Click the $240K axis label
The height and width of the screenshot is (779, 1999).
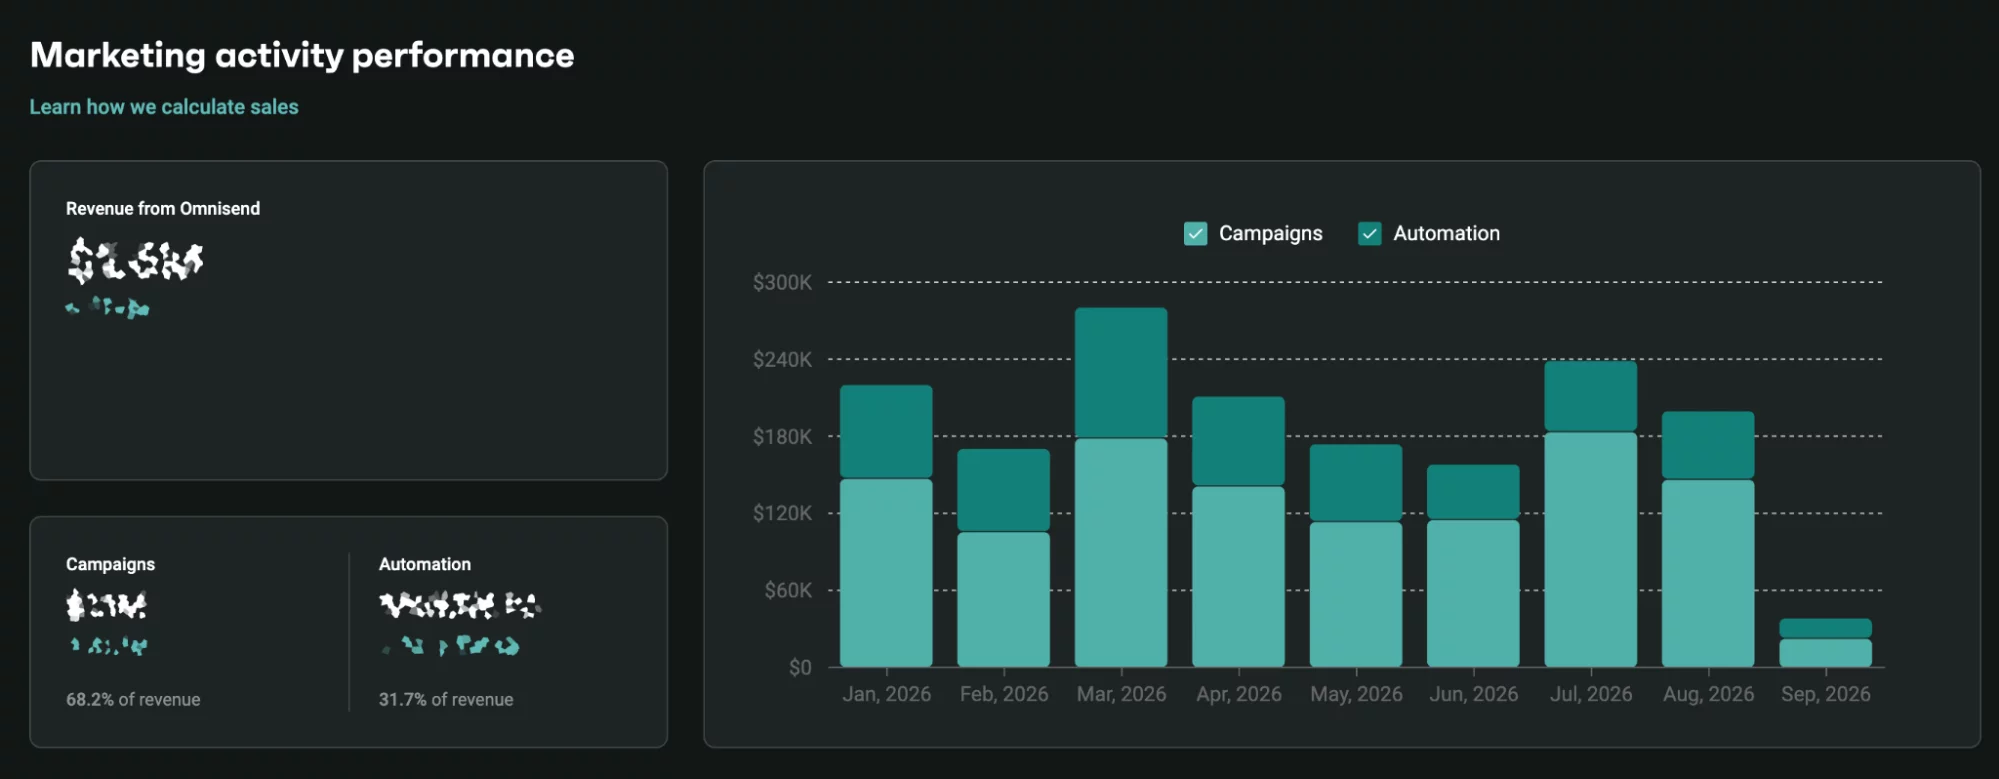click(782, 360)
